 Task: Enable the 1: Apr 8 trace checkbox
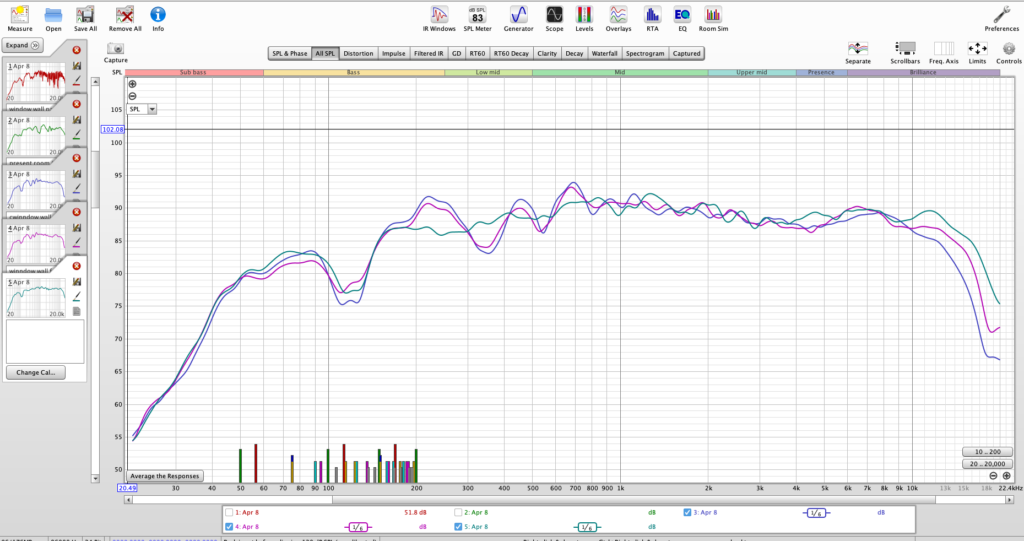click(x=230, y=512)
